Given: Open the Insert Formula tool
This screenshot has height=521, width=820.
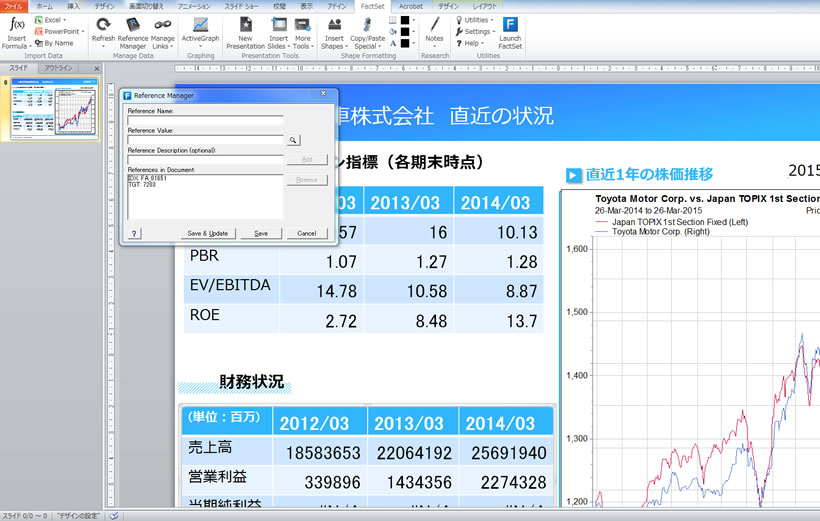Looking at the screenshot, I should pos(16,32).
